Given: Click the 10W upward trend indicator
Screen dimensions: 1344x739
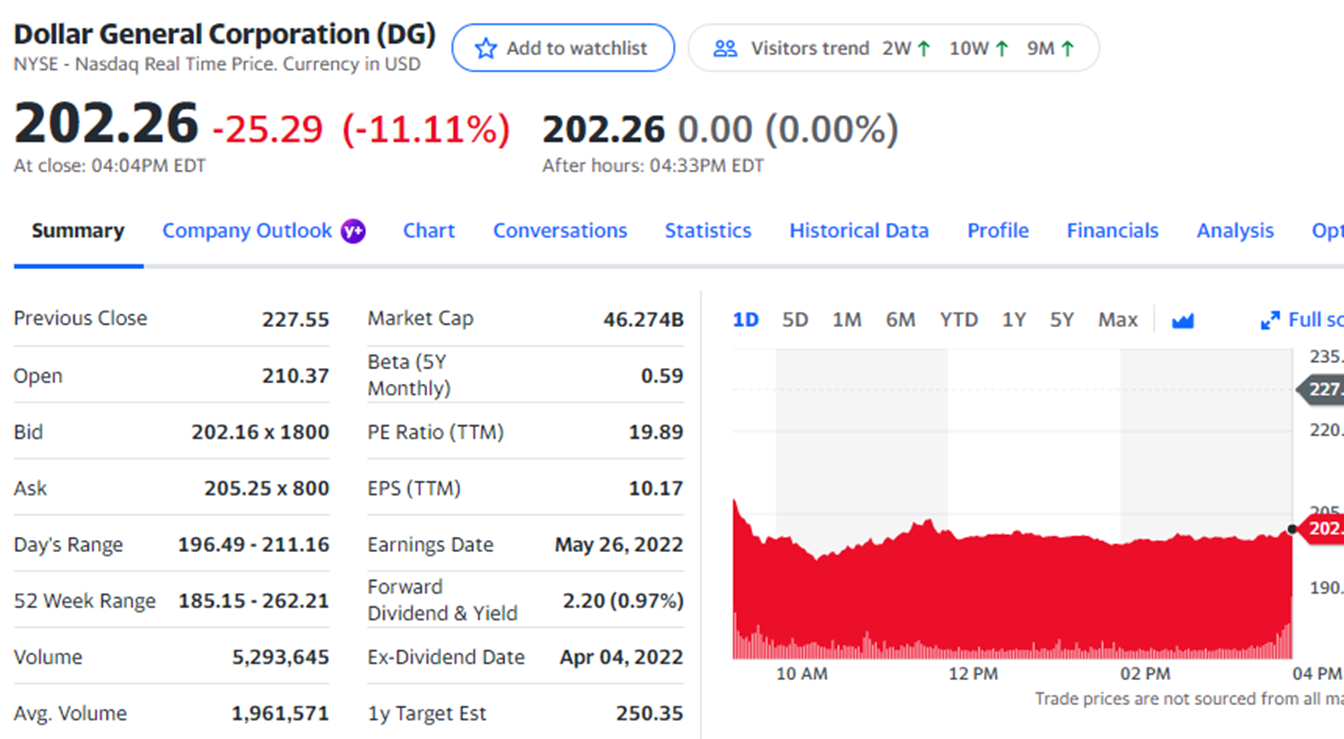Looking at the screenshot, I should point(979,48).
